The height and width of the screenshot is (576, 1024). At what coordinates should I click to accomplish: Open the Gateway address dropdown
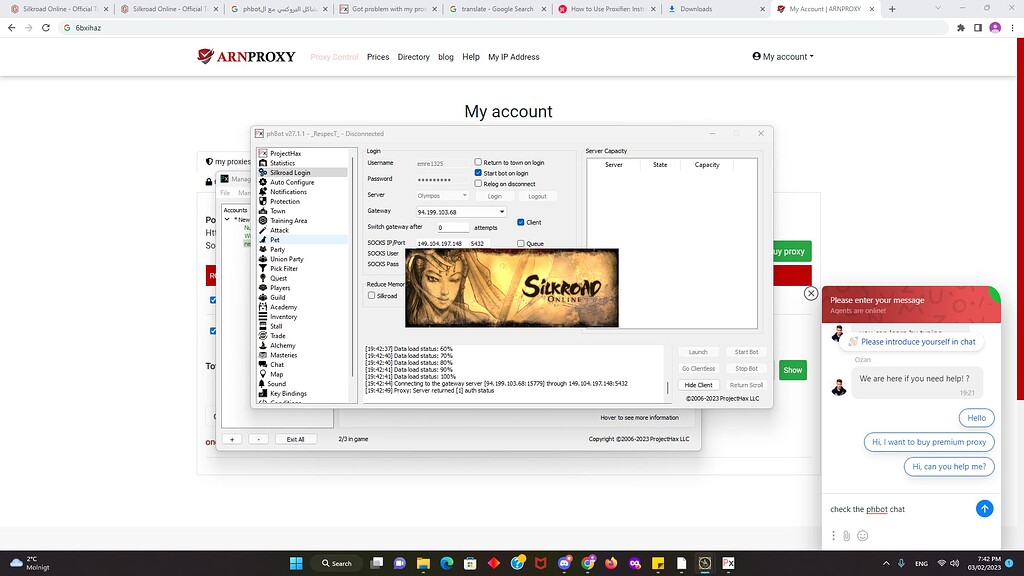pos(500,211)
